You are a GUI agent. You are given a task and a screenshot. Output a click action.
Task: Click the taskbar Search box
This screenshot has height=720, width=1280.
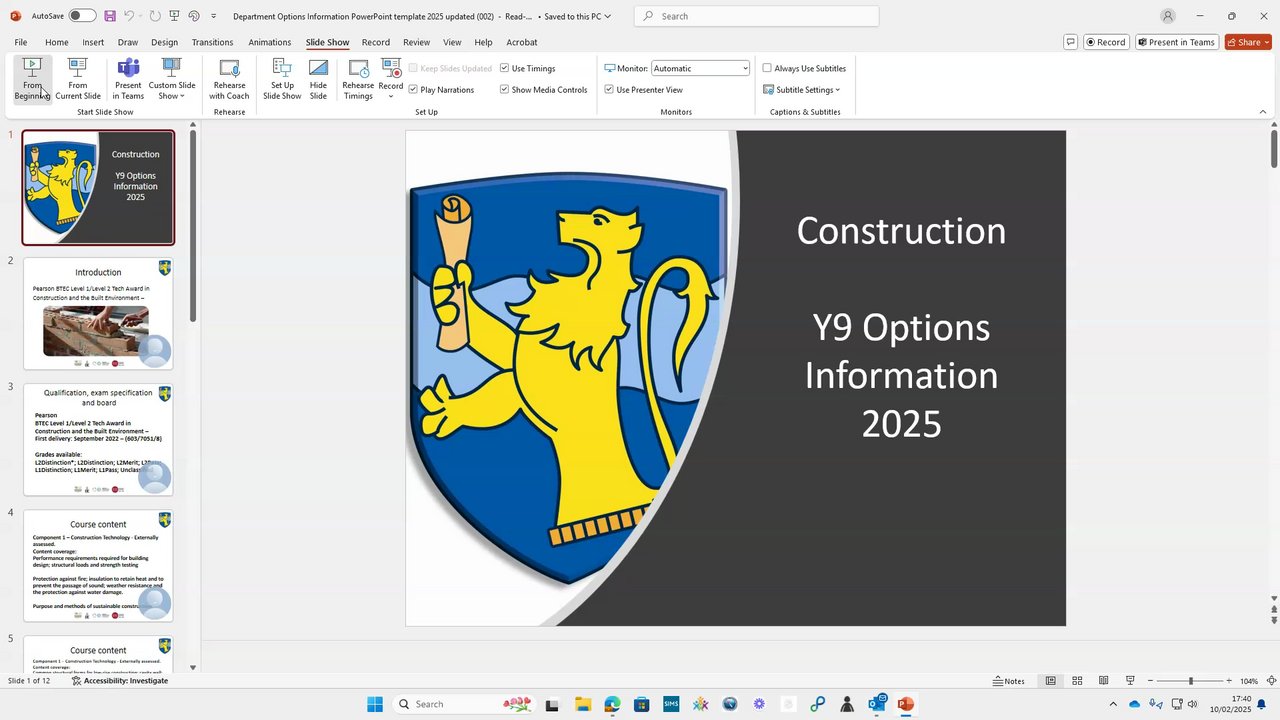tap(464, 704)
